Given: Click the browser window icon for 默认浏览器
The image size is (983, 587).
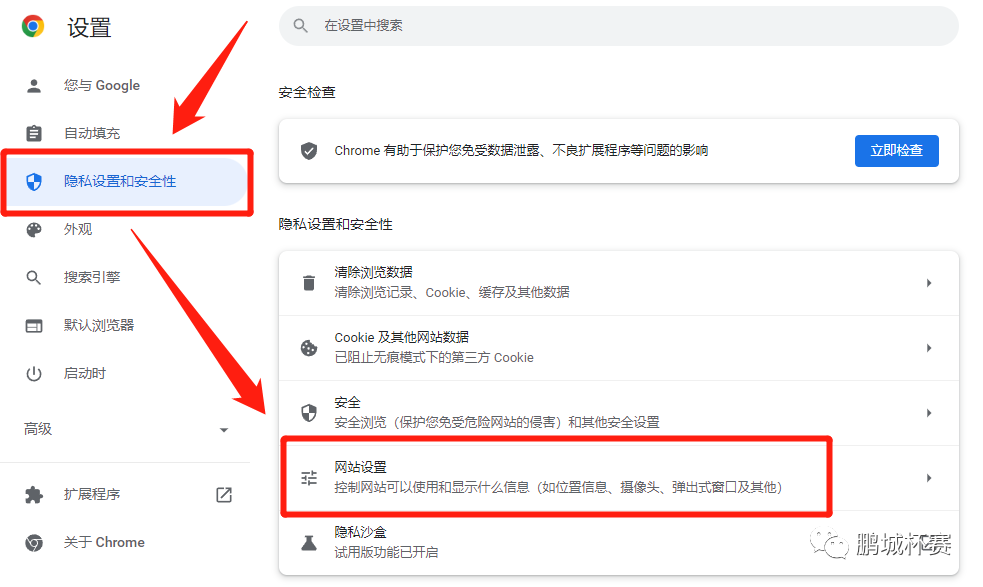Looking at the screenshot, I should coord(34,325).
